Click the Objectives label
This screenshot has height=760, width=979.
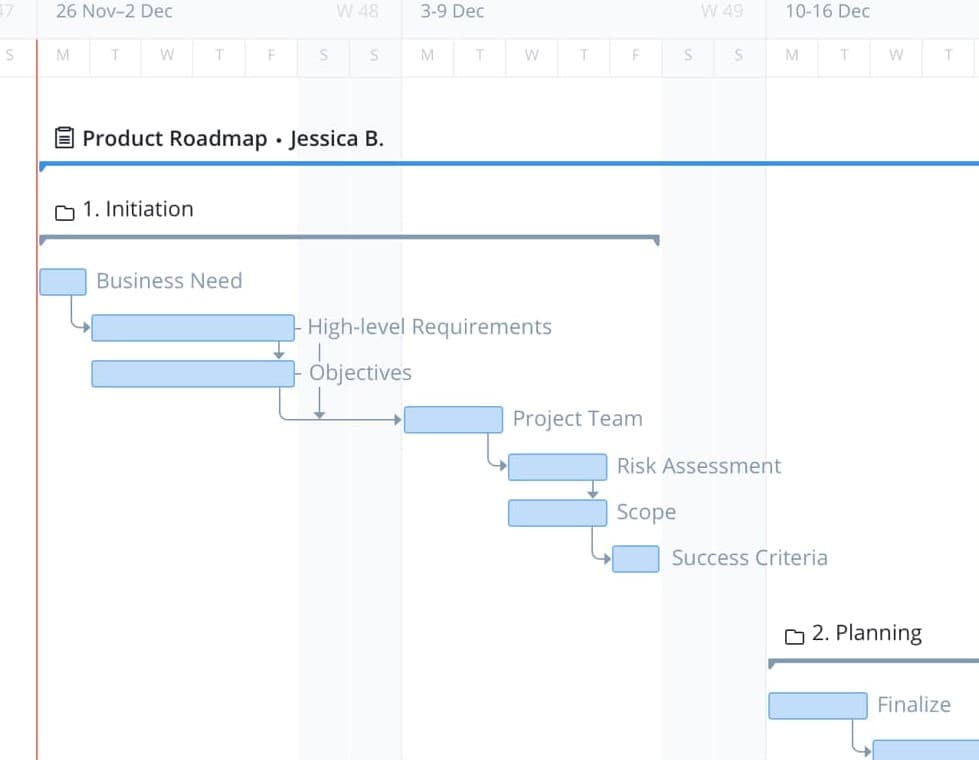point(360,373)
